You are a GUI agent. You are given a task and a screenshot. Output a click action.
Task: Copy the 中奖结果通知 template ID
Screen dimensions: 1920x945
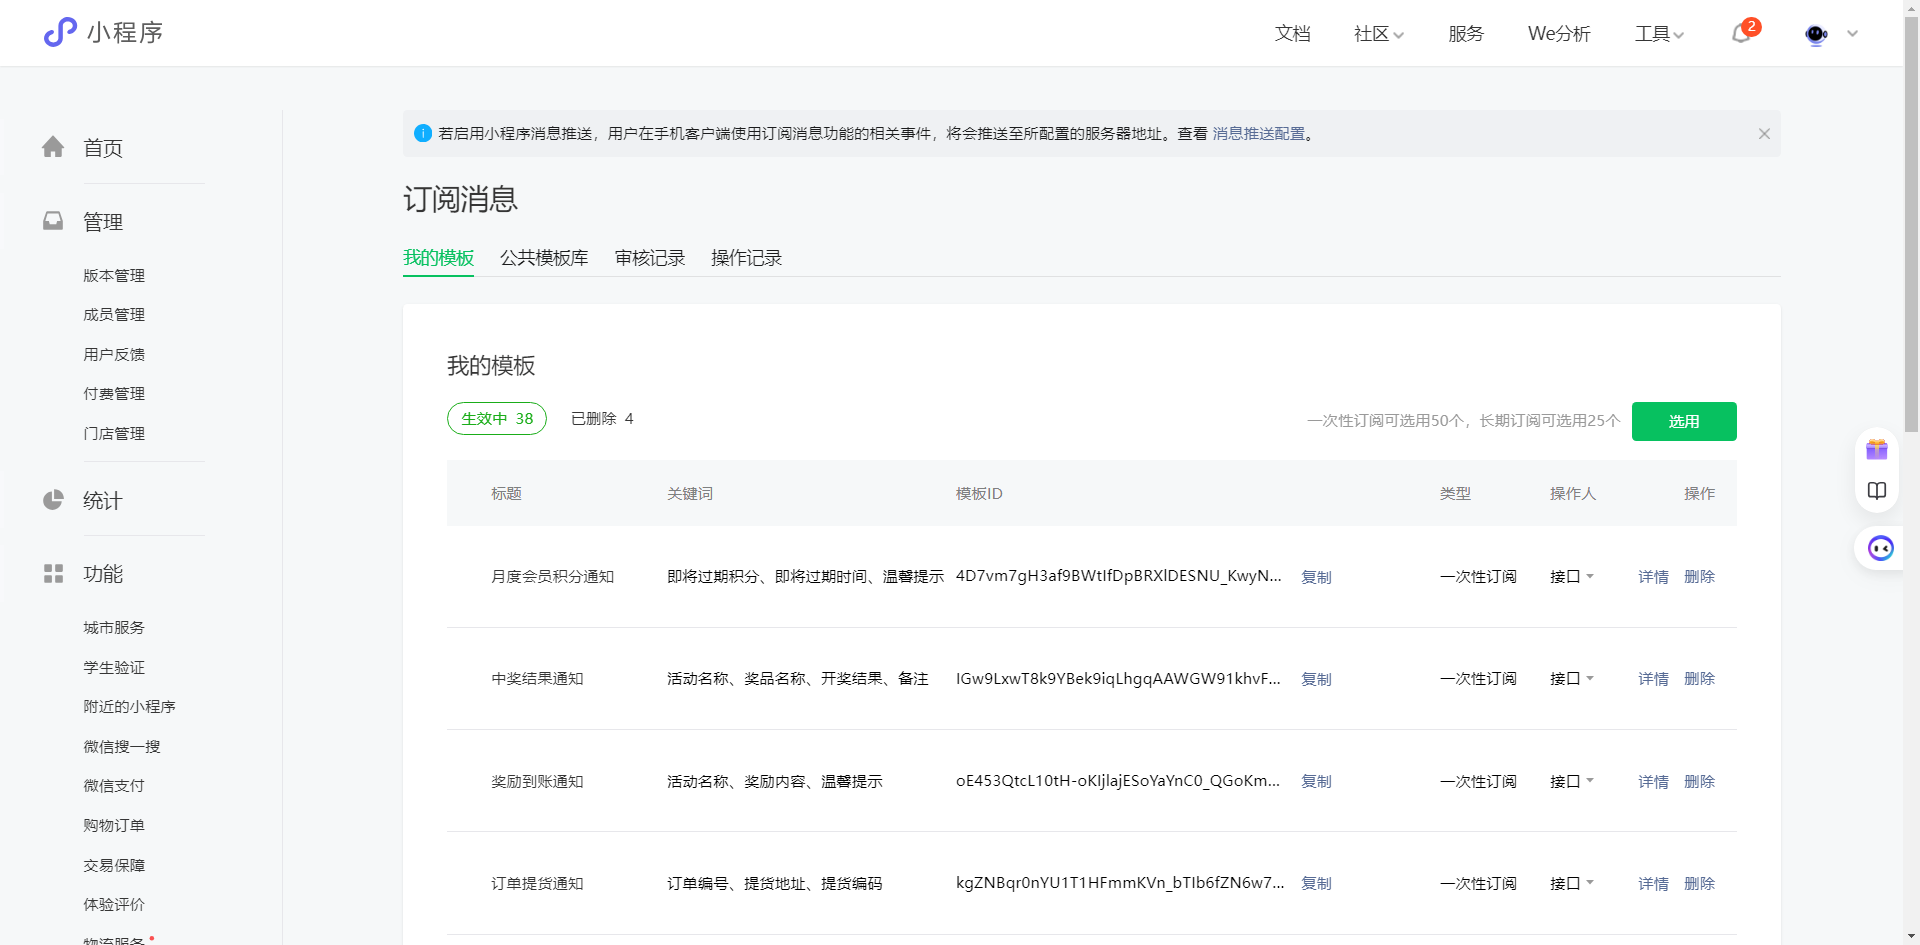pyautogui.click(x=1316, y=679)
